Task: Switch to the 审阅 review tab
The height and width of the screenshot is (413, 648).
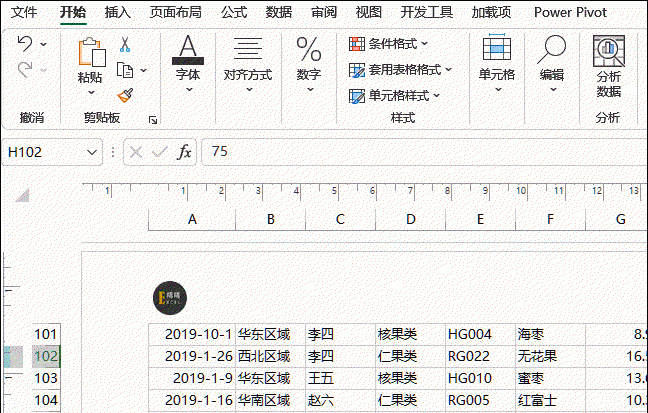Action: click(x=324, y=12)
